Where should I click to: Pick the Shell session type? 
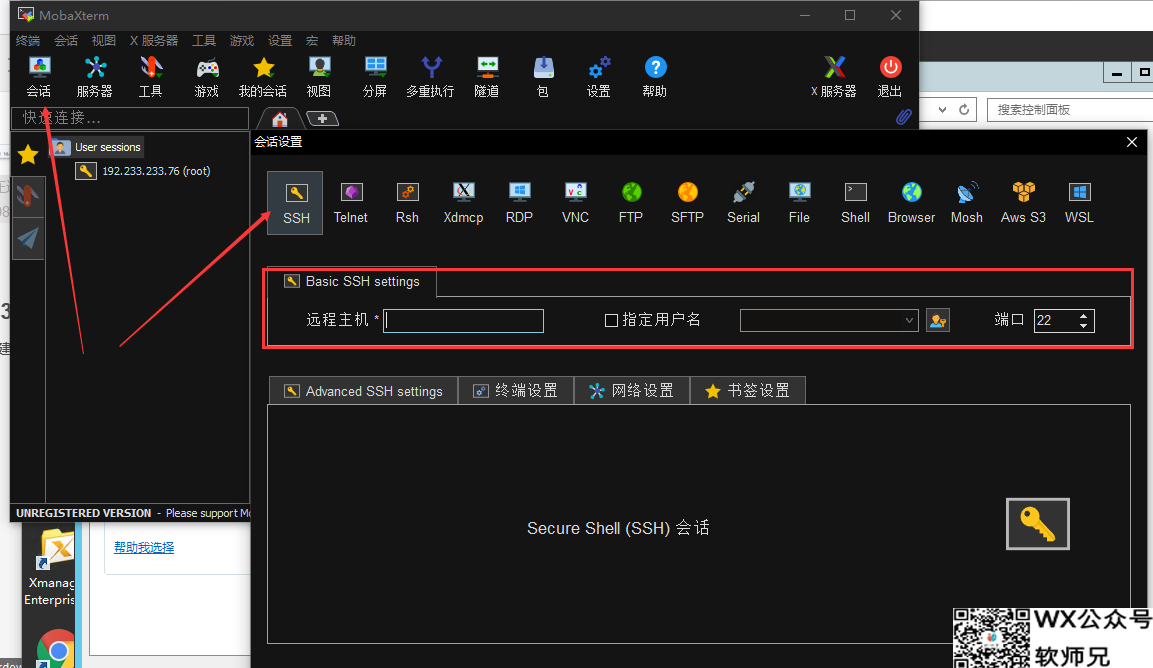(855, 203)
